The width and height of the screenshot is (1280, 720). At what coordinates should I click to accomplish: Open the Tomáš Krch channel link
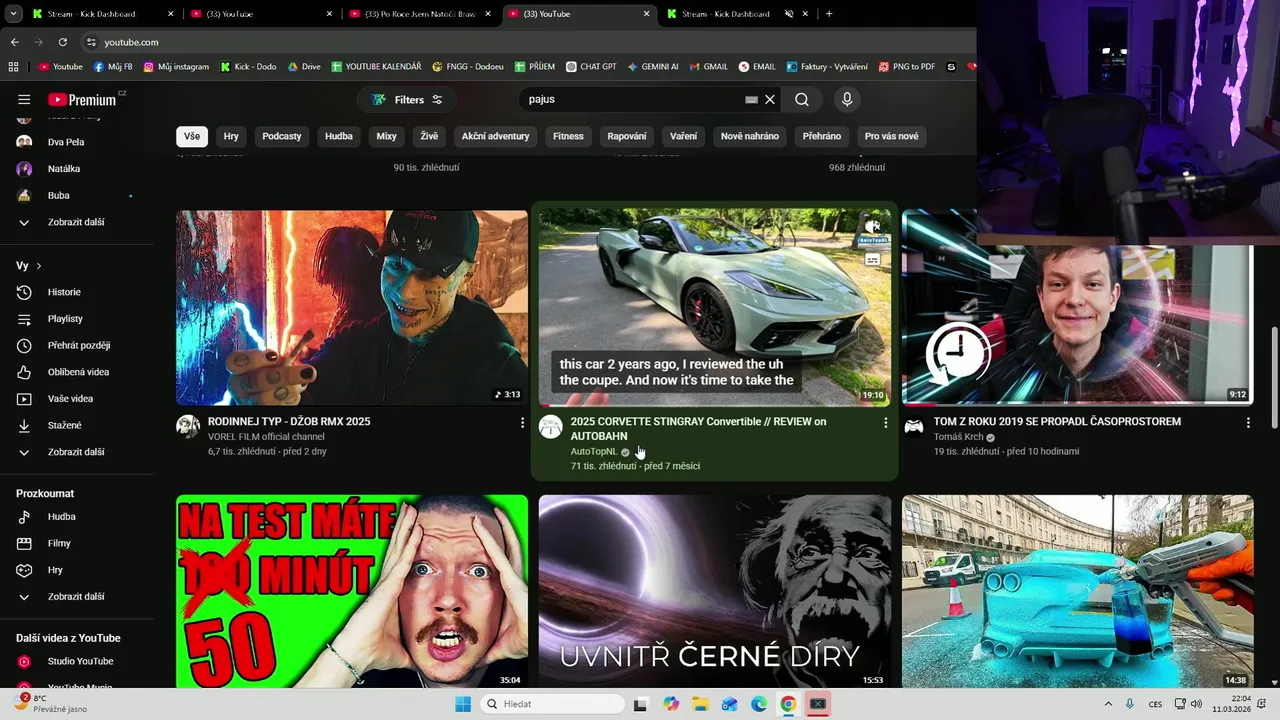tap(959, 437)
